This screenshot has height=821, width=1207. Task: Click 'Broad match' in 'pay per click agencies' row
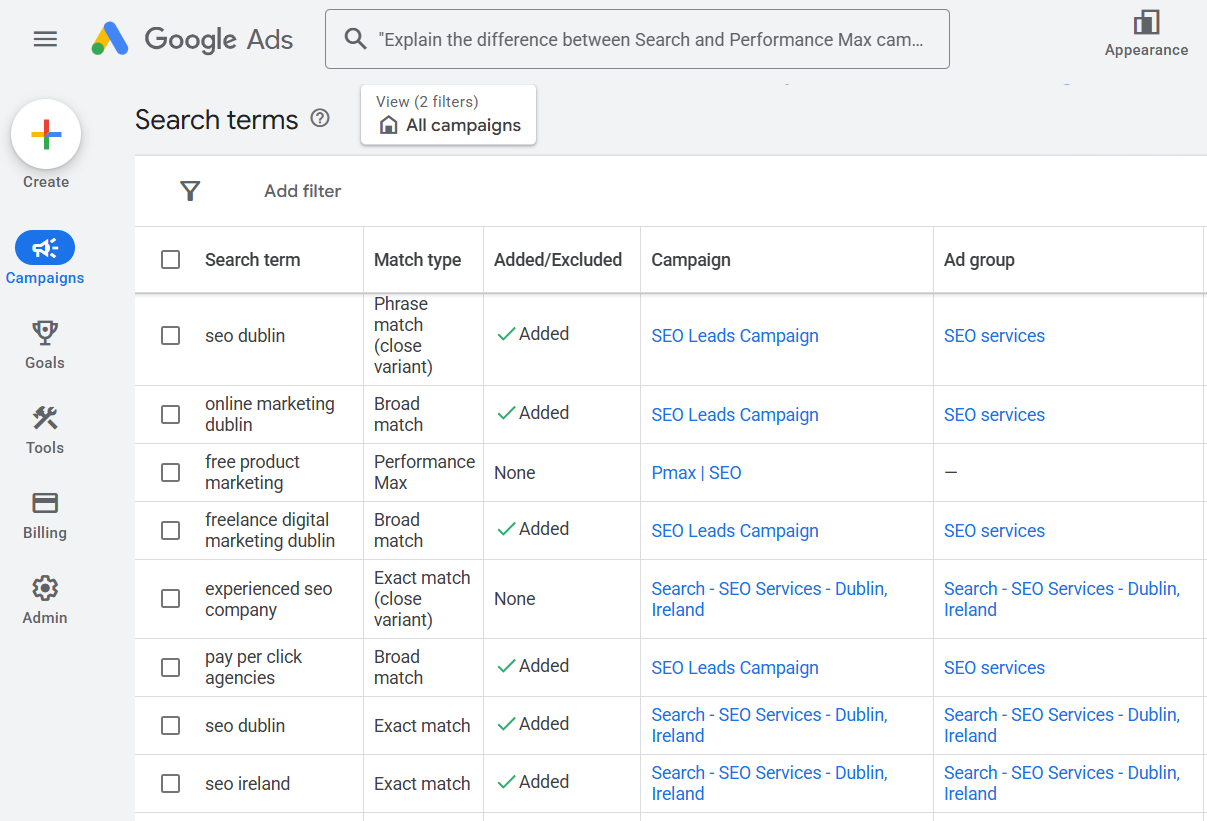398,667
